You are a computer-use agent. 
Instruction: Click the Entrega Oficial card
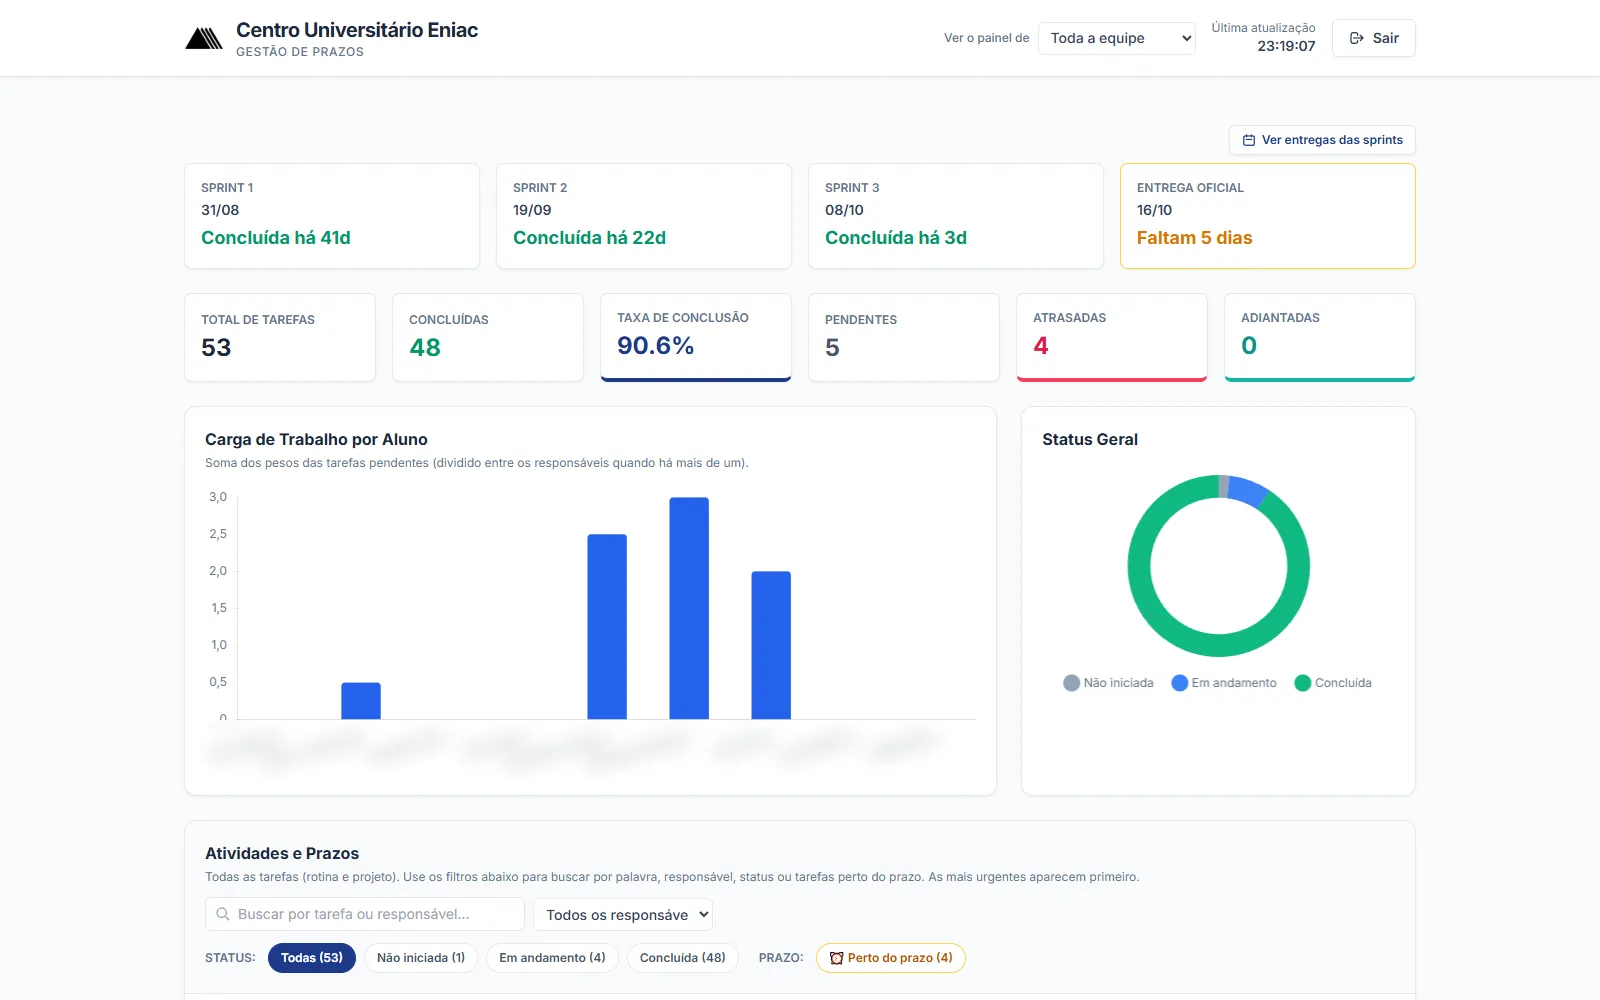1268,216
